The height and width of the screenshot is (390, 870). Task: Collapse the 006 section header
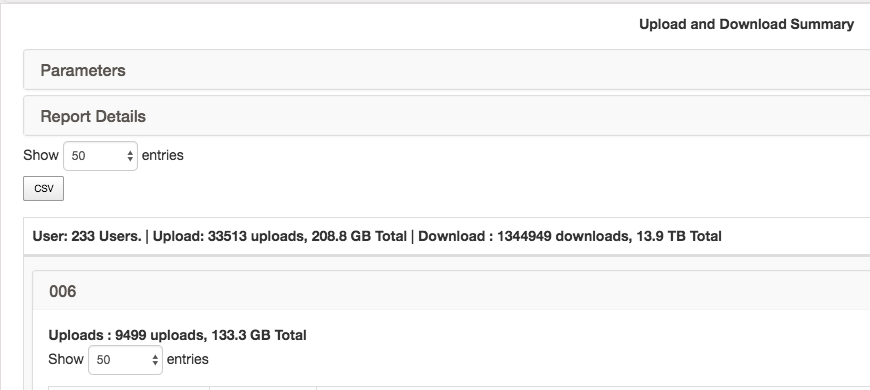point(451,291)
